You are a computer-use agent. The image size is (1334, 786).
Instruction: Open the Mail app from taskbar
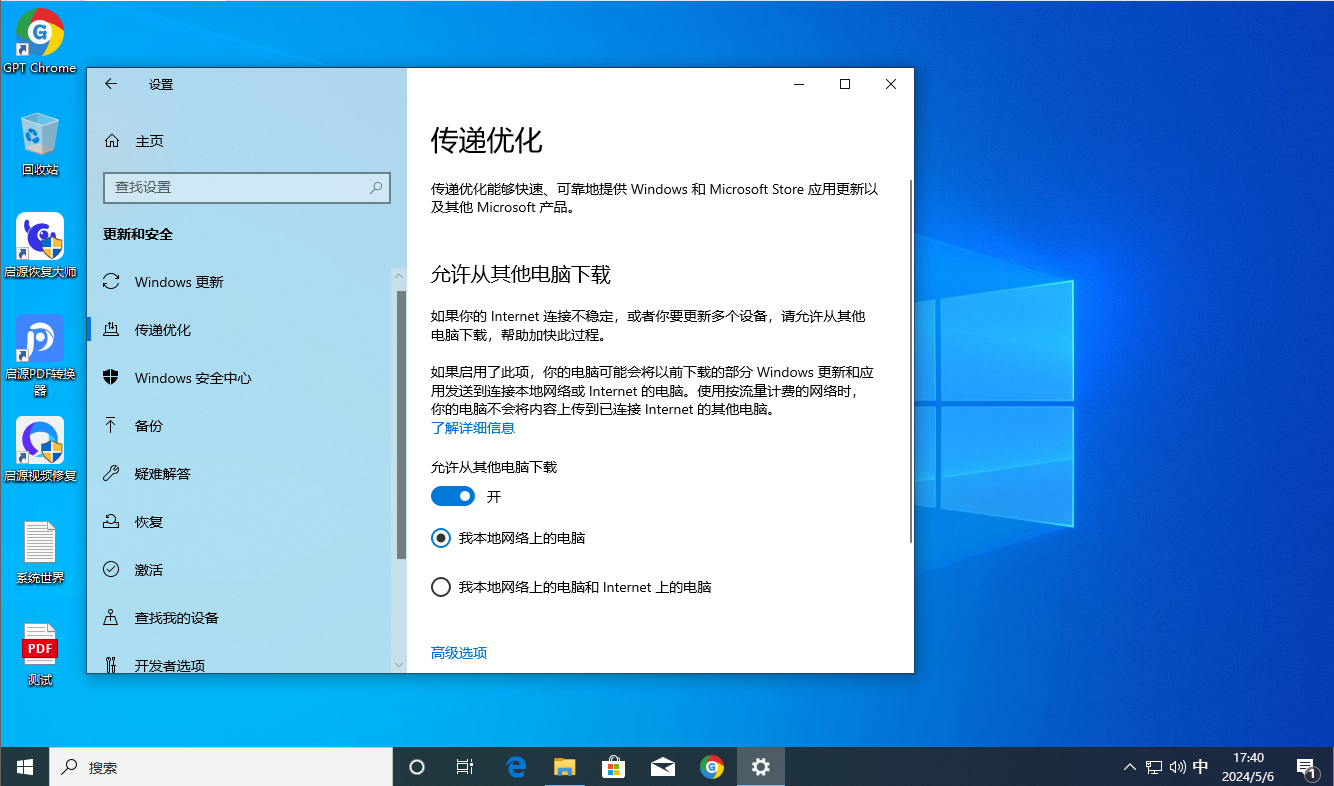[663, 767]
